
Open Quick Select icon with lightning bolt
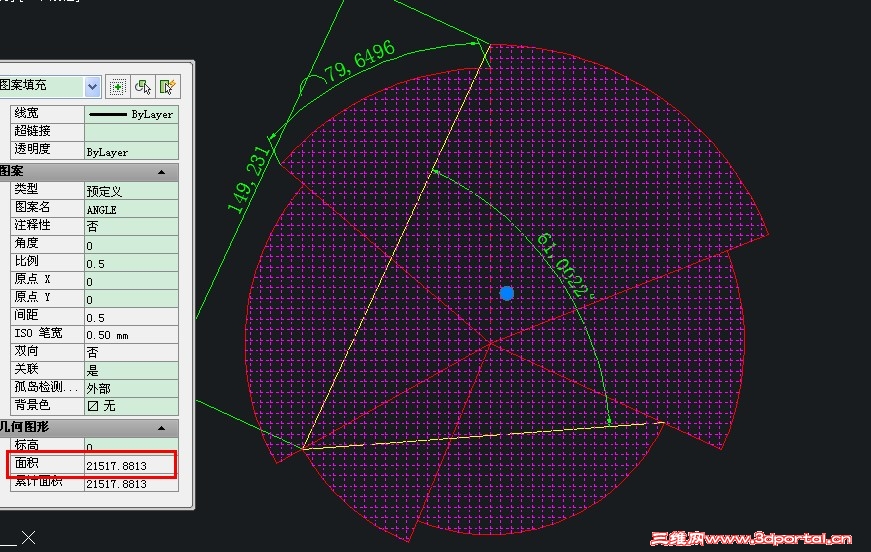pos(168,87)
